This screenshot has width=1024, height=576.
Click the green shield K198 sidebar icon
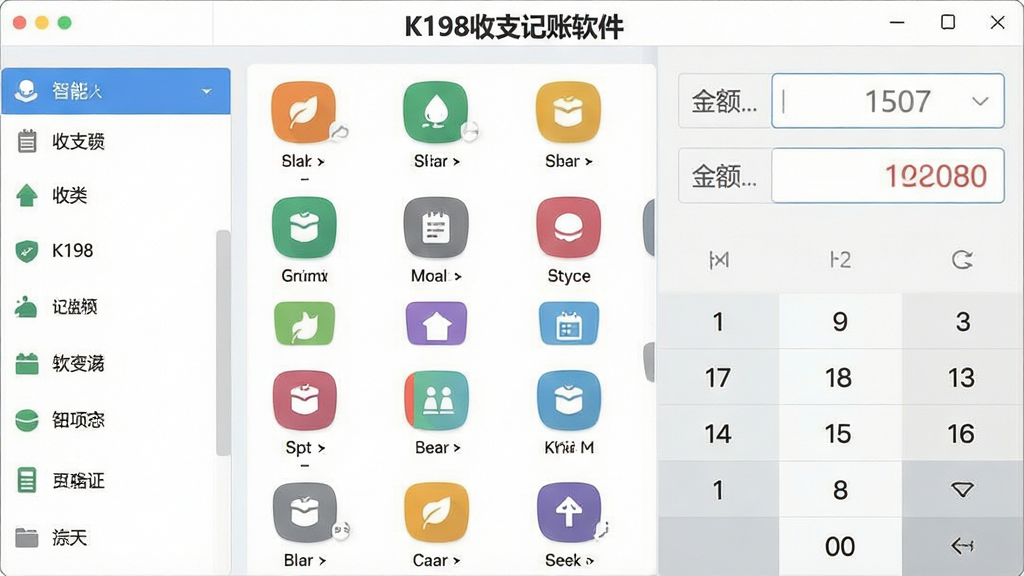tap(27, 251)
